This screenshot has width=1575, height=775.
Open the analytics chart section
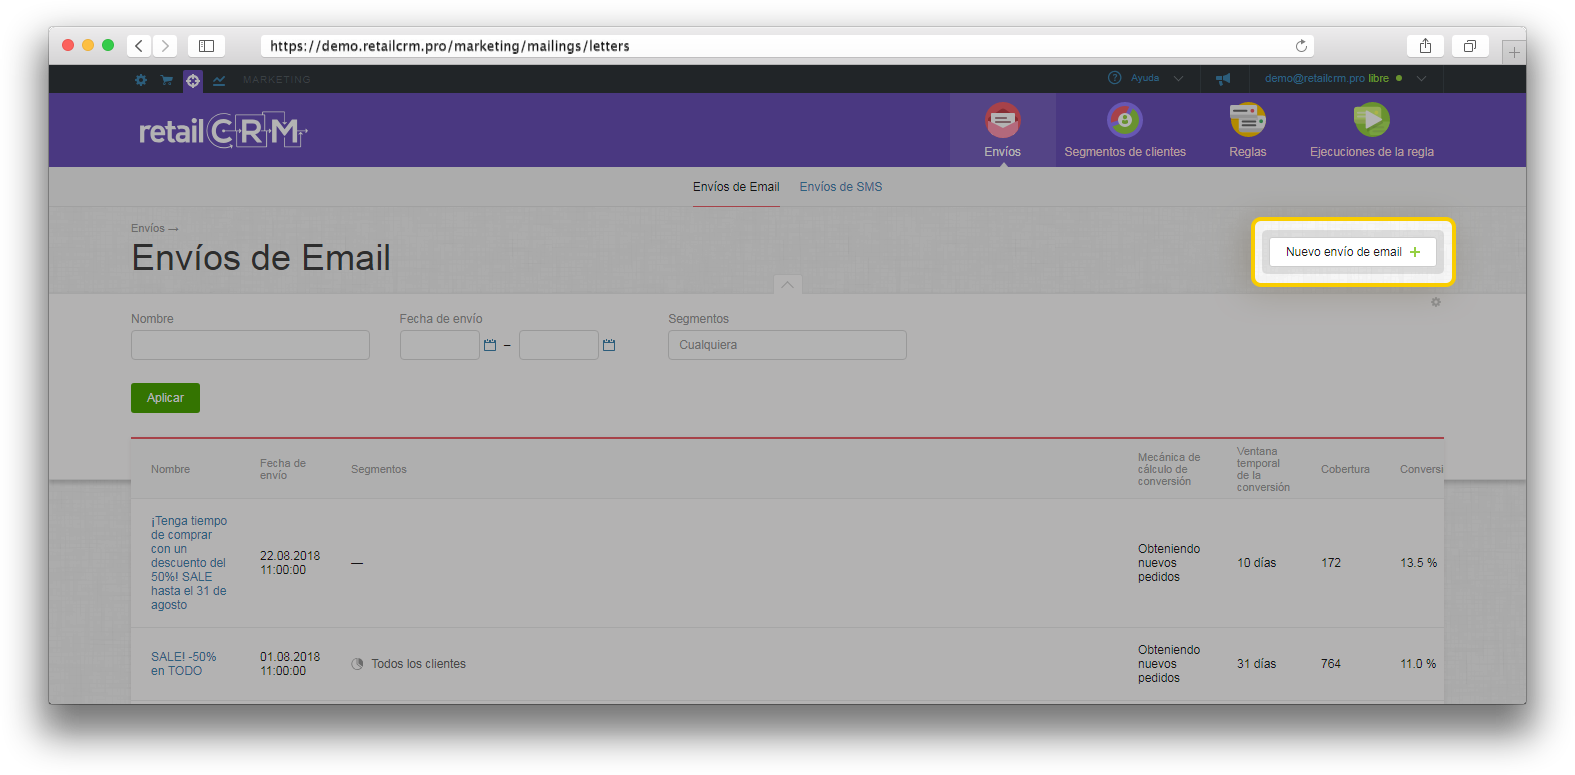click(x=219, y=80)
